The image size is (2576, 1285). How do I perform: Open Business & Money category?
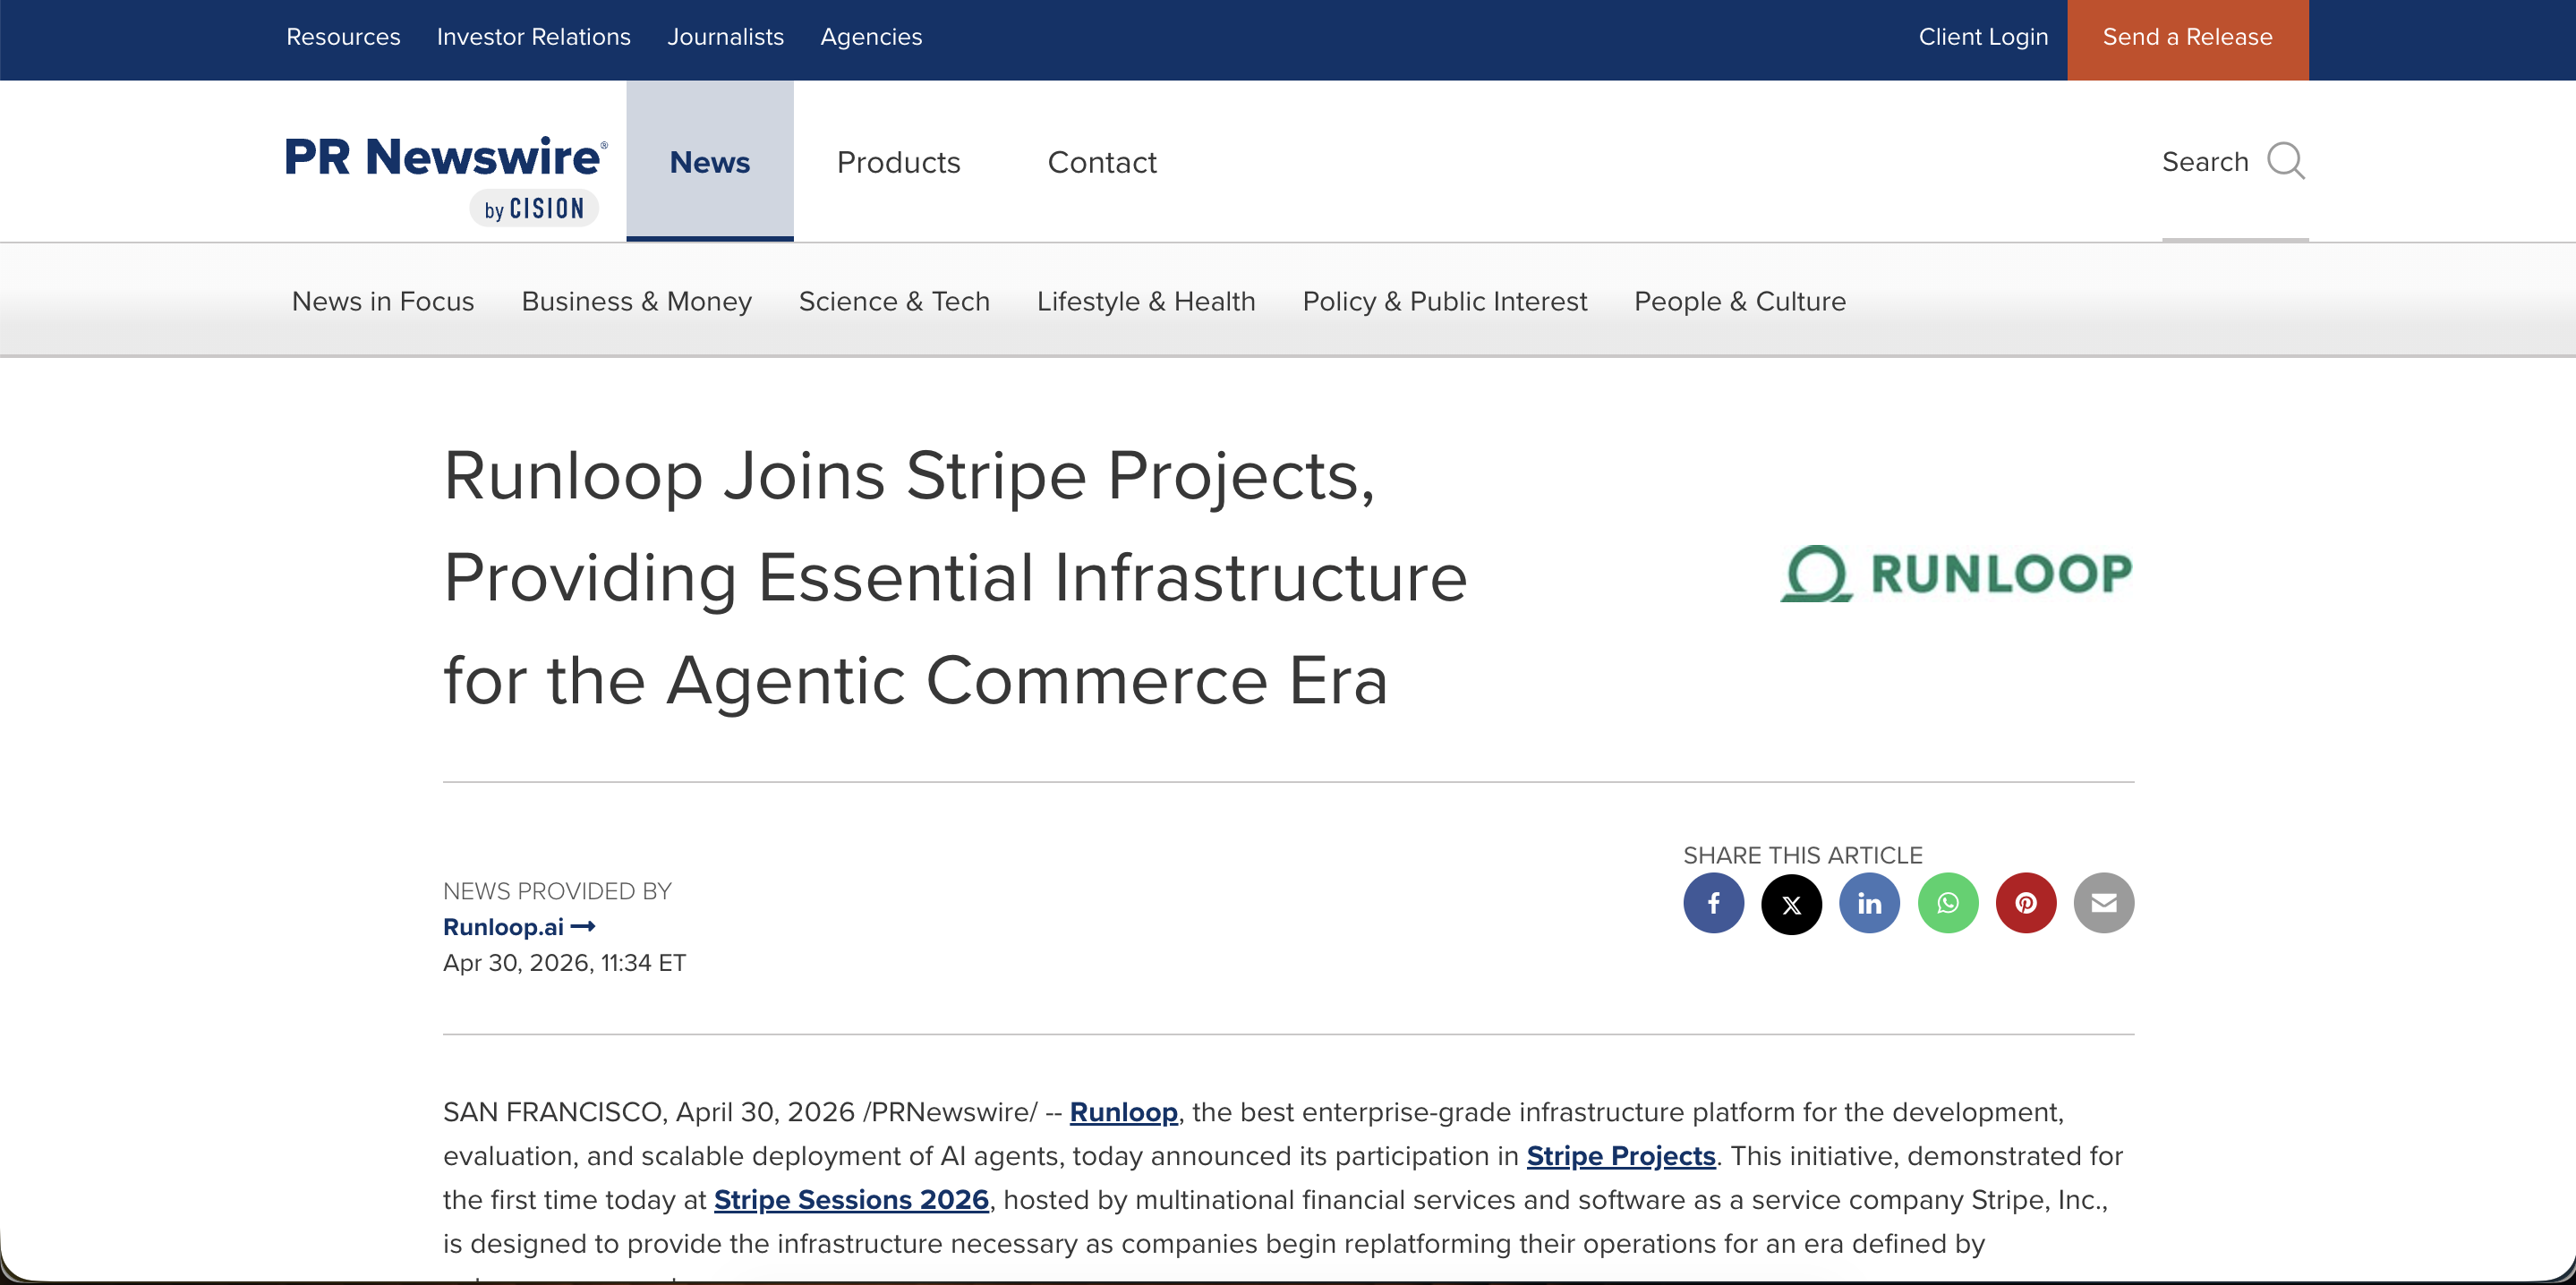click(636, 301)
